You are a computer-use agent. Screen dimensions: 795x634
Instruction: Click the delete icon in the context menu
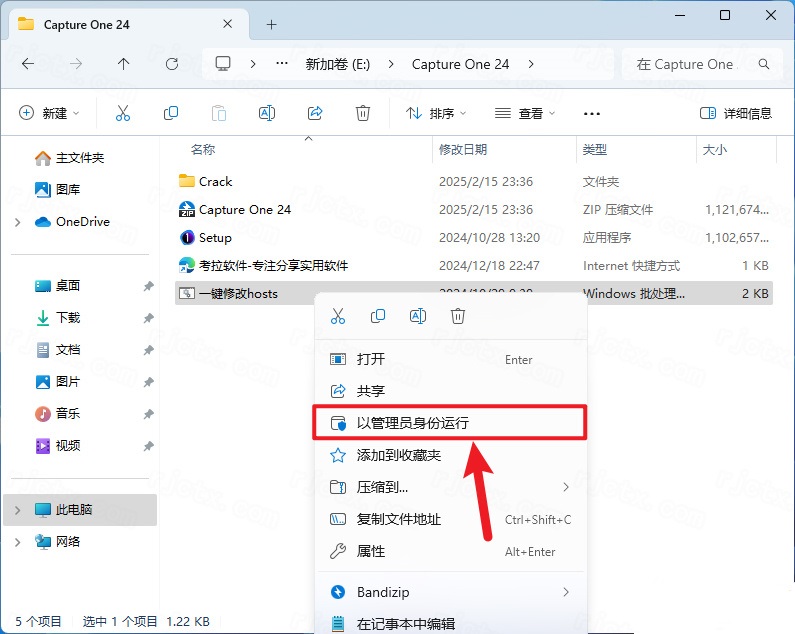tap(458, 316)
